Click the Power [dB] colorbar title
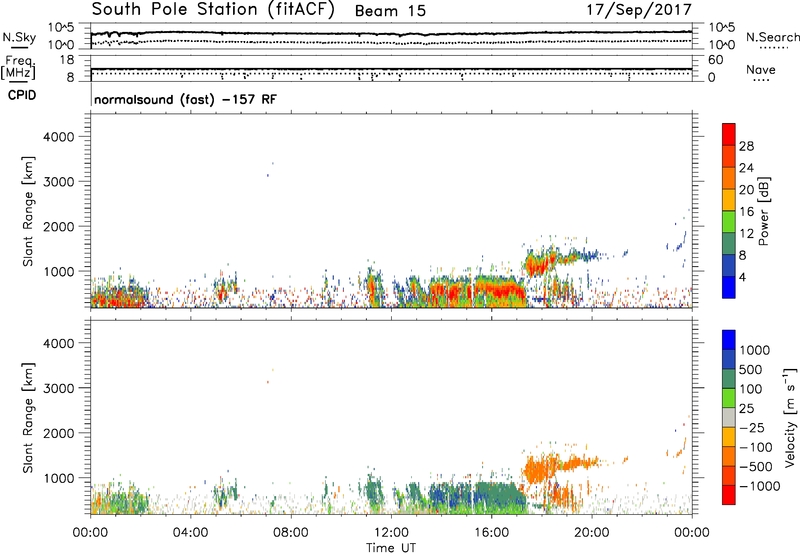800x554 pixels. click(x=764, y=211)
